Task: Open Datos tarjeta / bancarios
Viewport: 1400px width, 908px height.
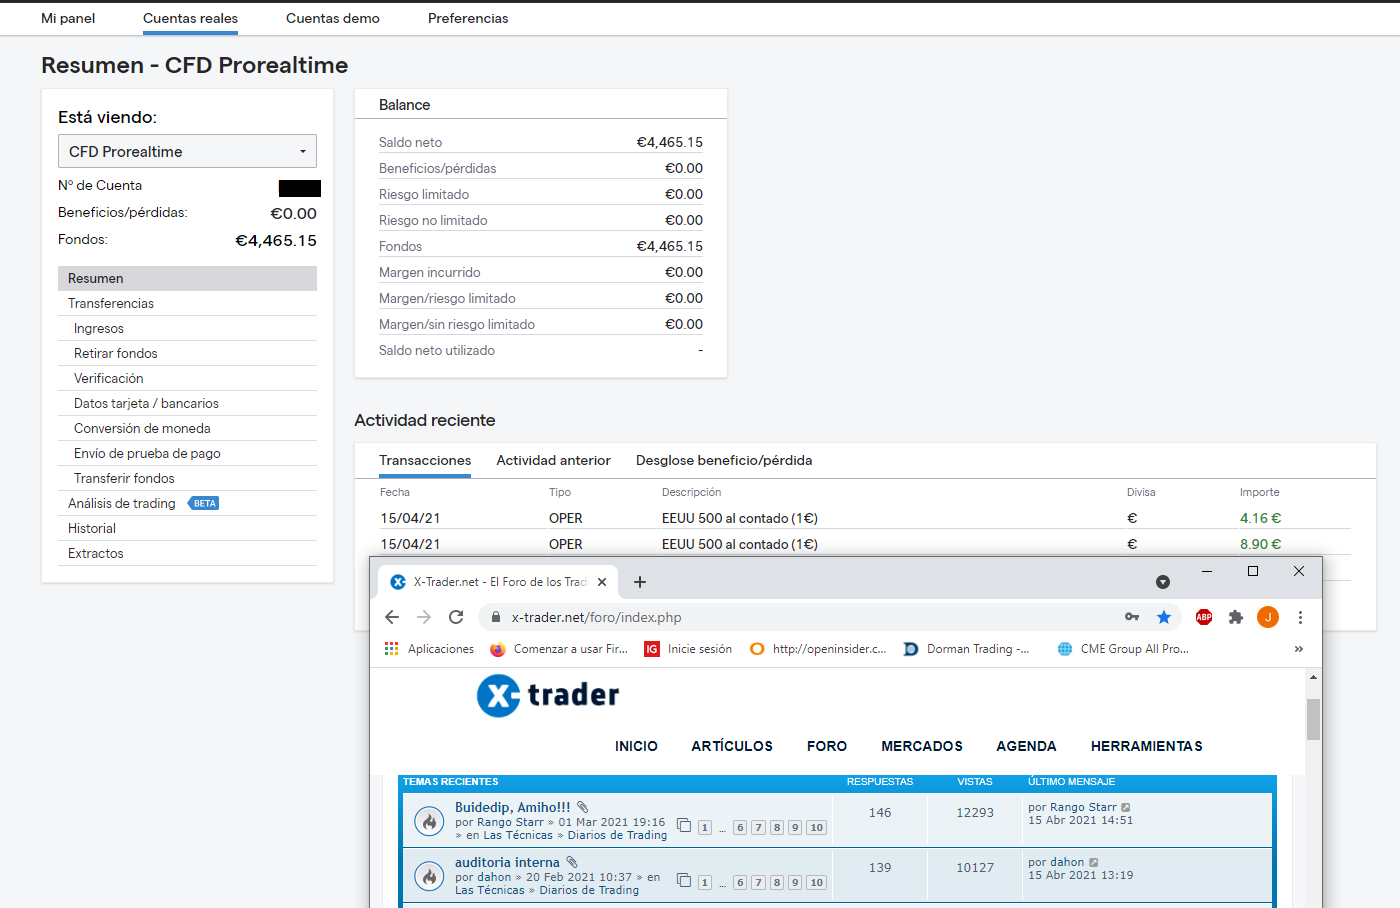Action: (187, 403)
